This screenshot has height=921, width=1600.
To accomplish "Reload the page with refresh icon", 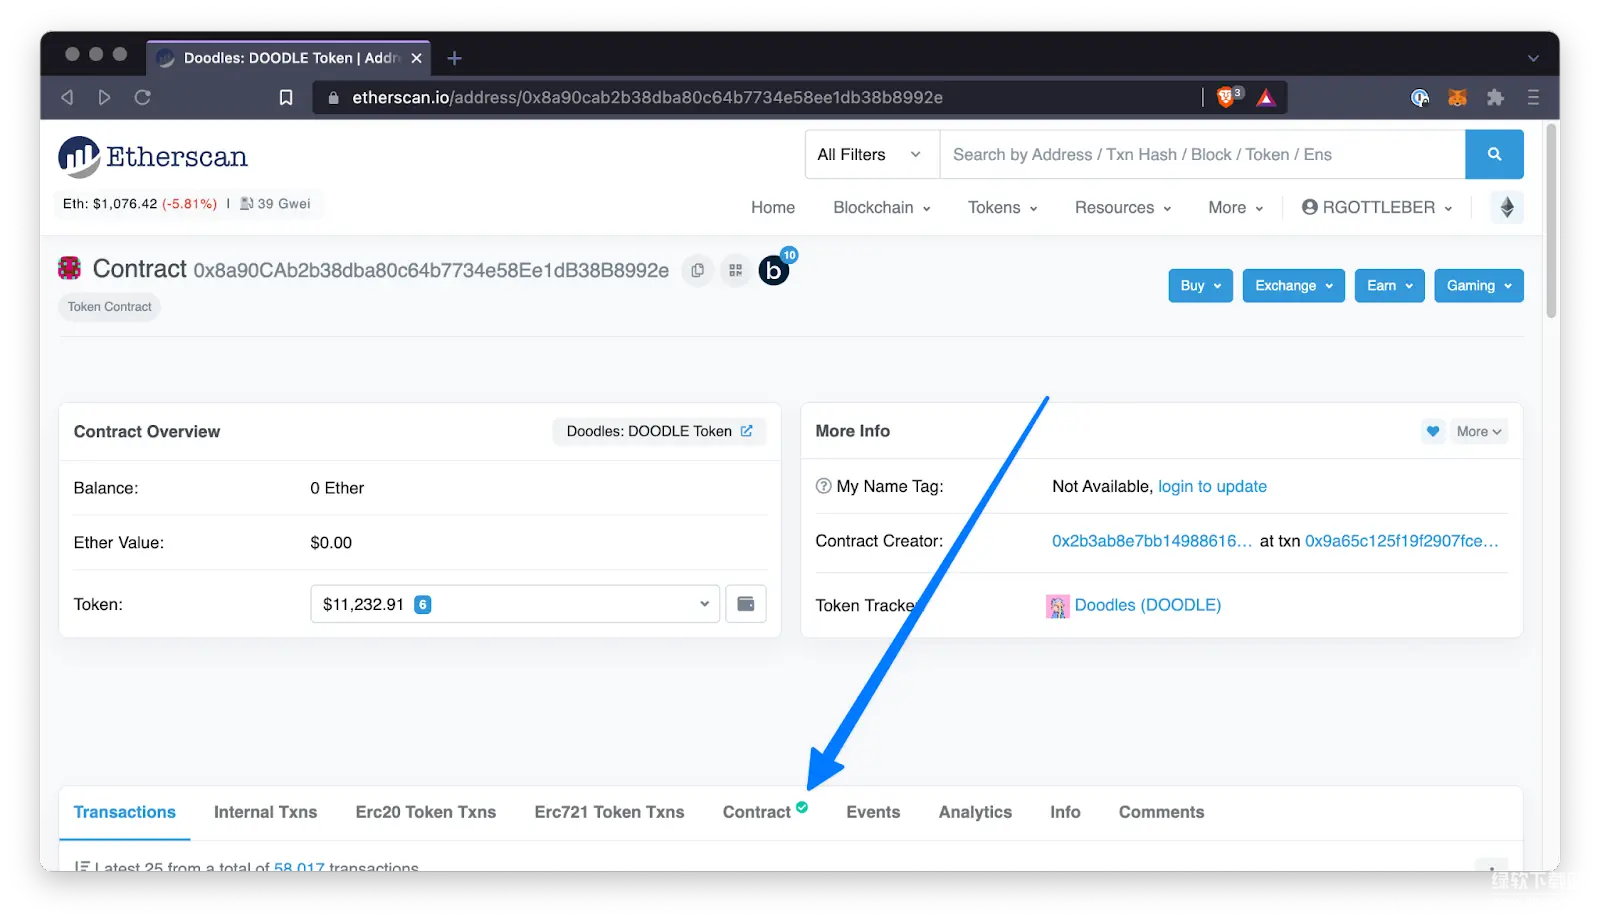I will [142, 97].
